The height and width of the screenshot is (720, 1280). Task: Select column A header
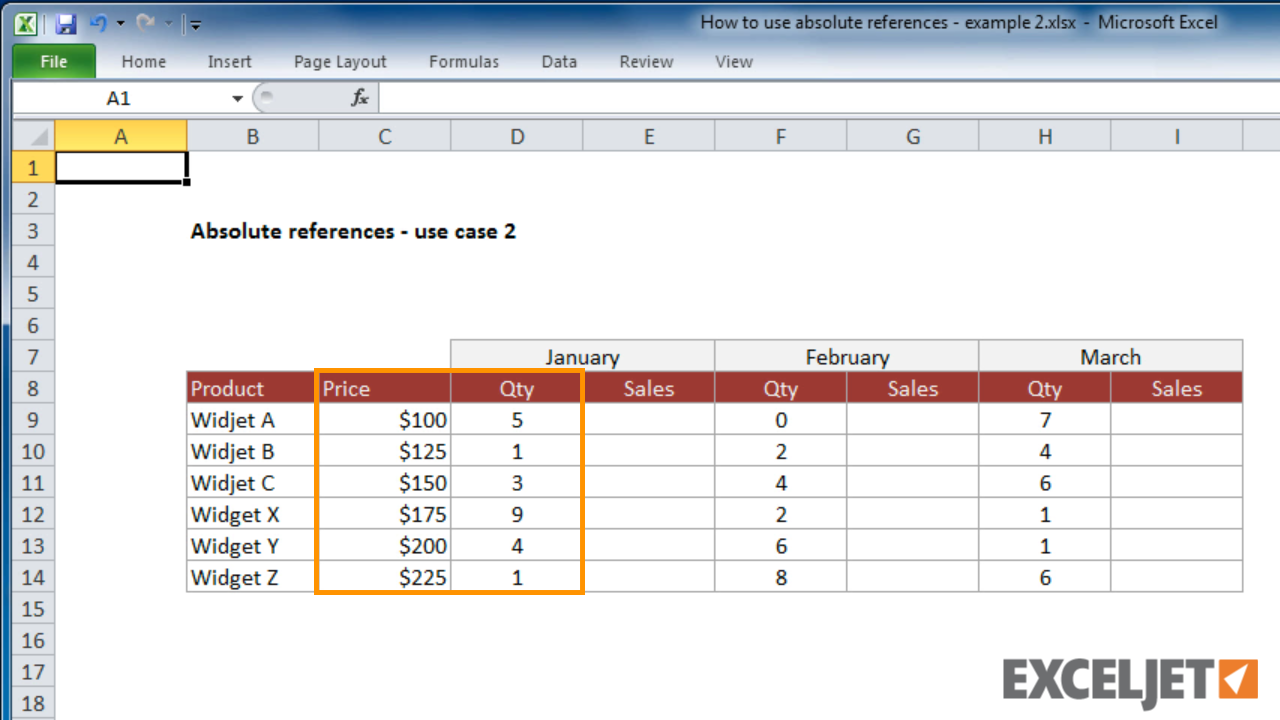[x=121, y=136]
